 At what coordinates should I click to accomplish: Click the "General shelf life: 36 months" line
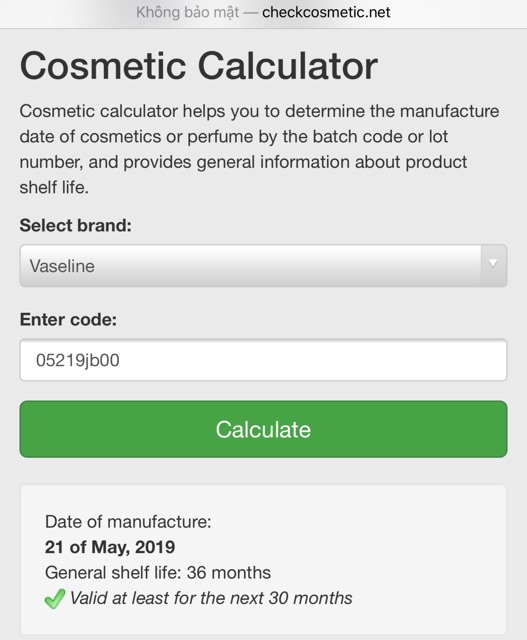pyautogui.click(x=158, y=573)
